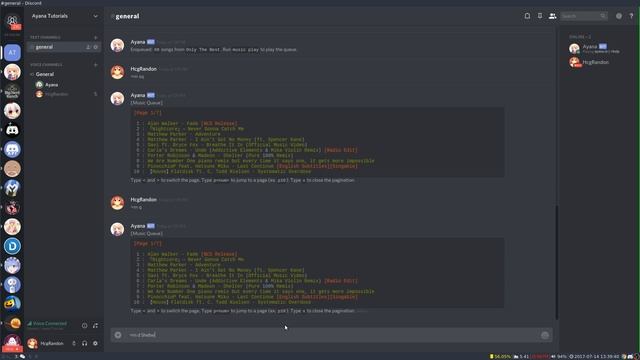Open the mentions at-sign icon
Image resolution: width=640 pixels, height=360 pixels.
coord(619,16)
